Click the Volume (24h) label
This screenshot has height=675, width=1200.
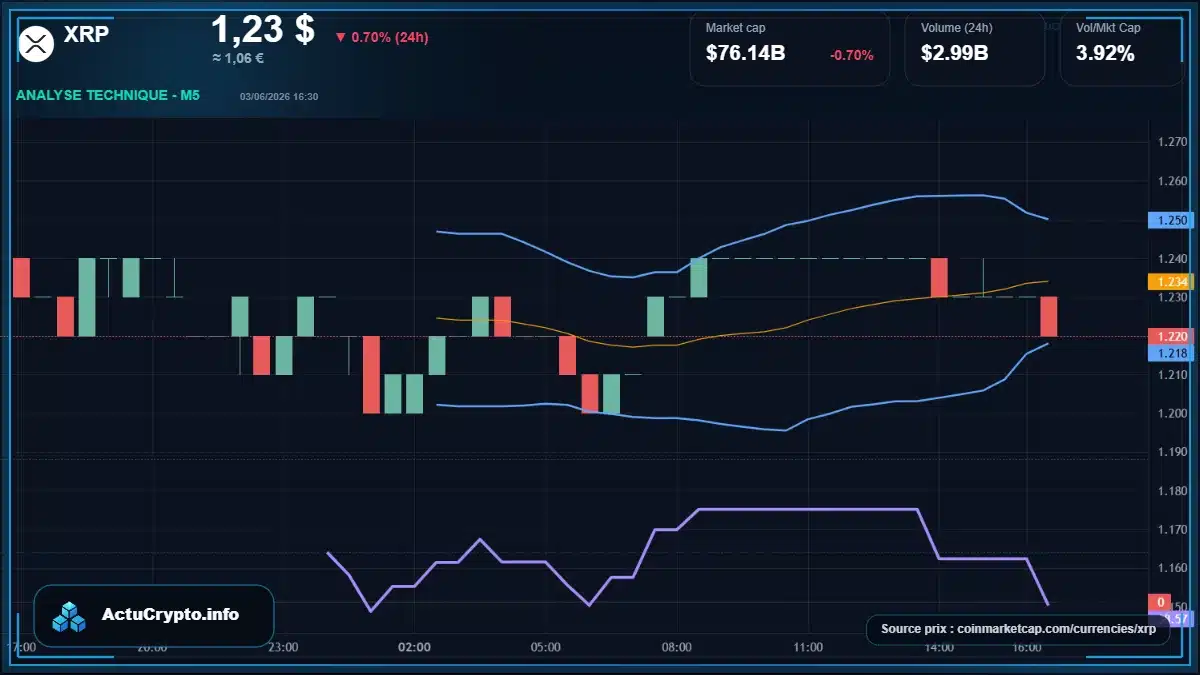955,28
